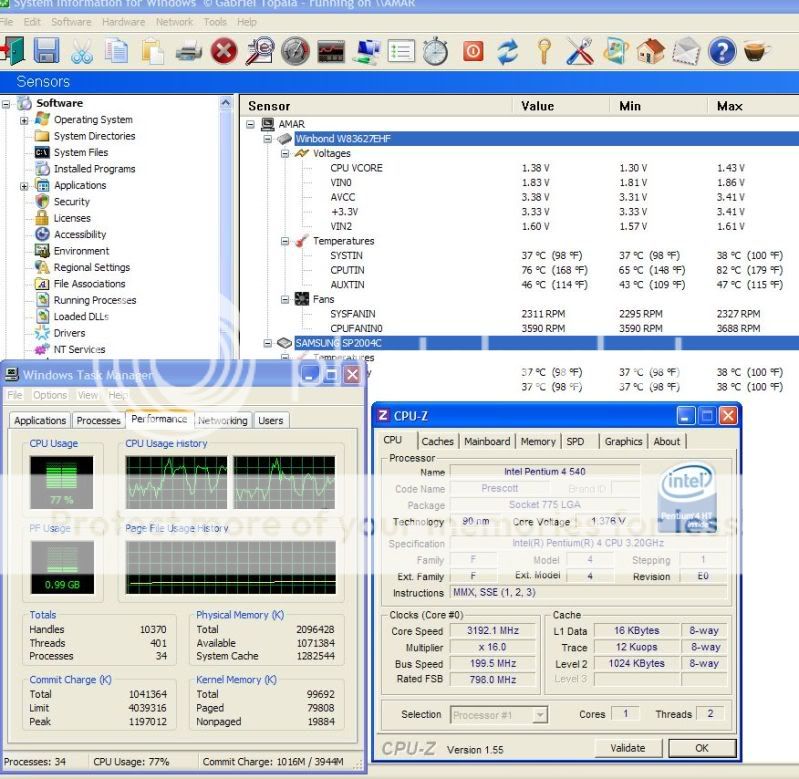The height and width of the screenshot is (779, 799).
Task: Switch to Processes tab in Task Manager
Action: pos(98,420)
